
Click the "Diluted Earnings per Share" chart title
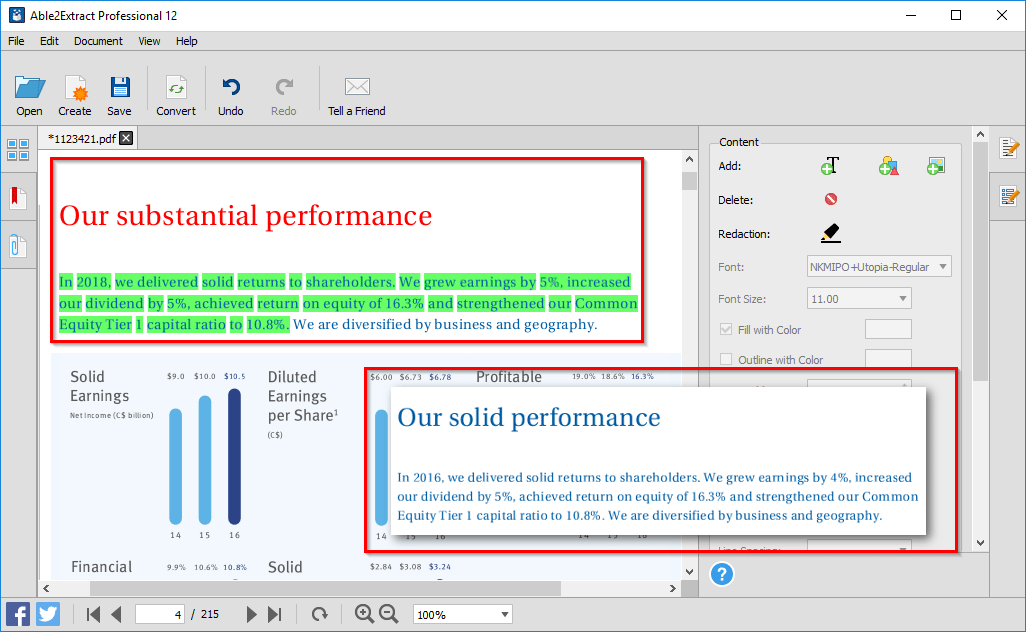pyautogui.click(x=303, y=396)
